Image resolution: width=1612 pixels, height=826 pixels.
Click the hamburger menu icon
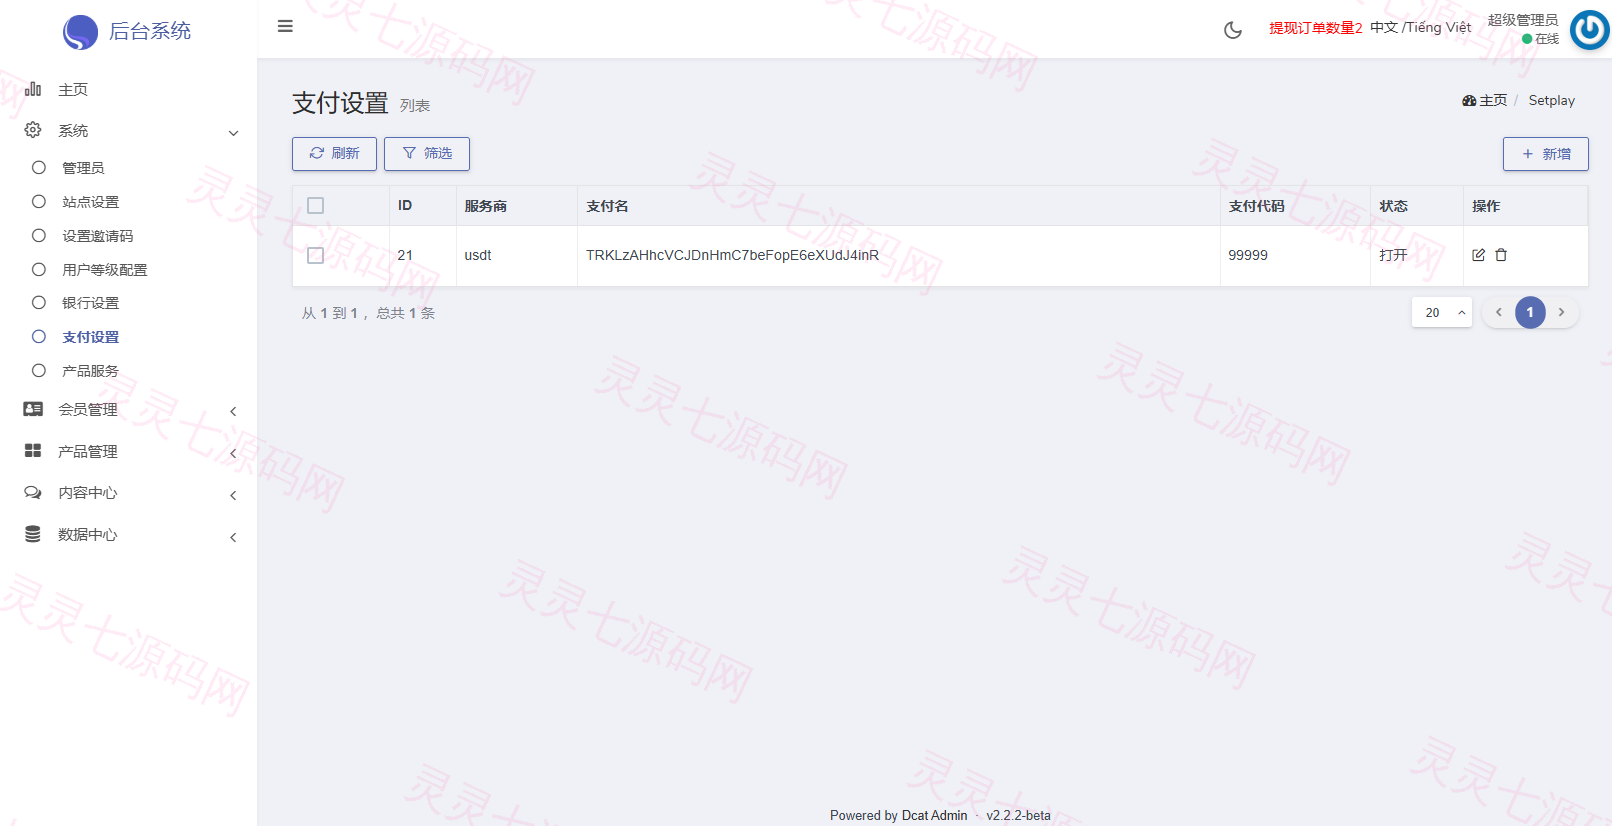pyautogui.click(x=285, y=26)
